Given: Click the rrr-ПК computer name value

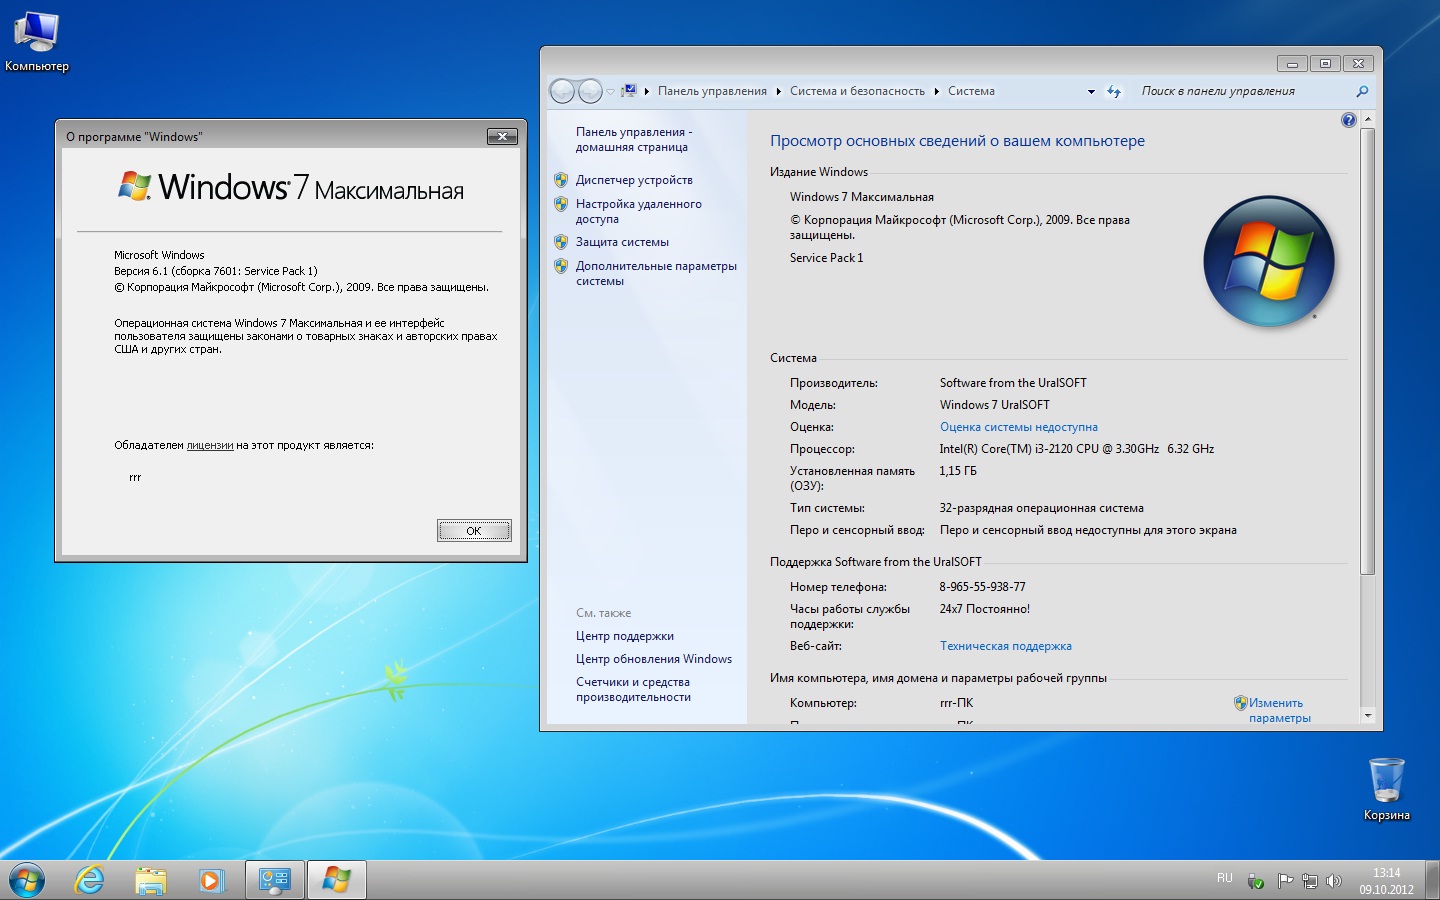Looking at the screenshot, I should [x=956, y=703].
